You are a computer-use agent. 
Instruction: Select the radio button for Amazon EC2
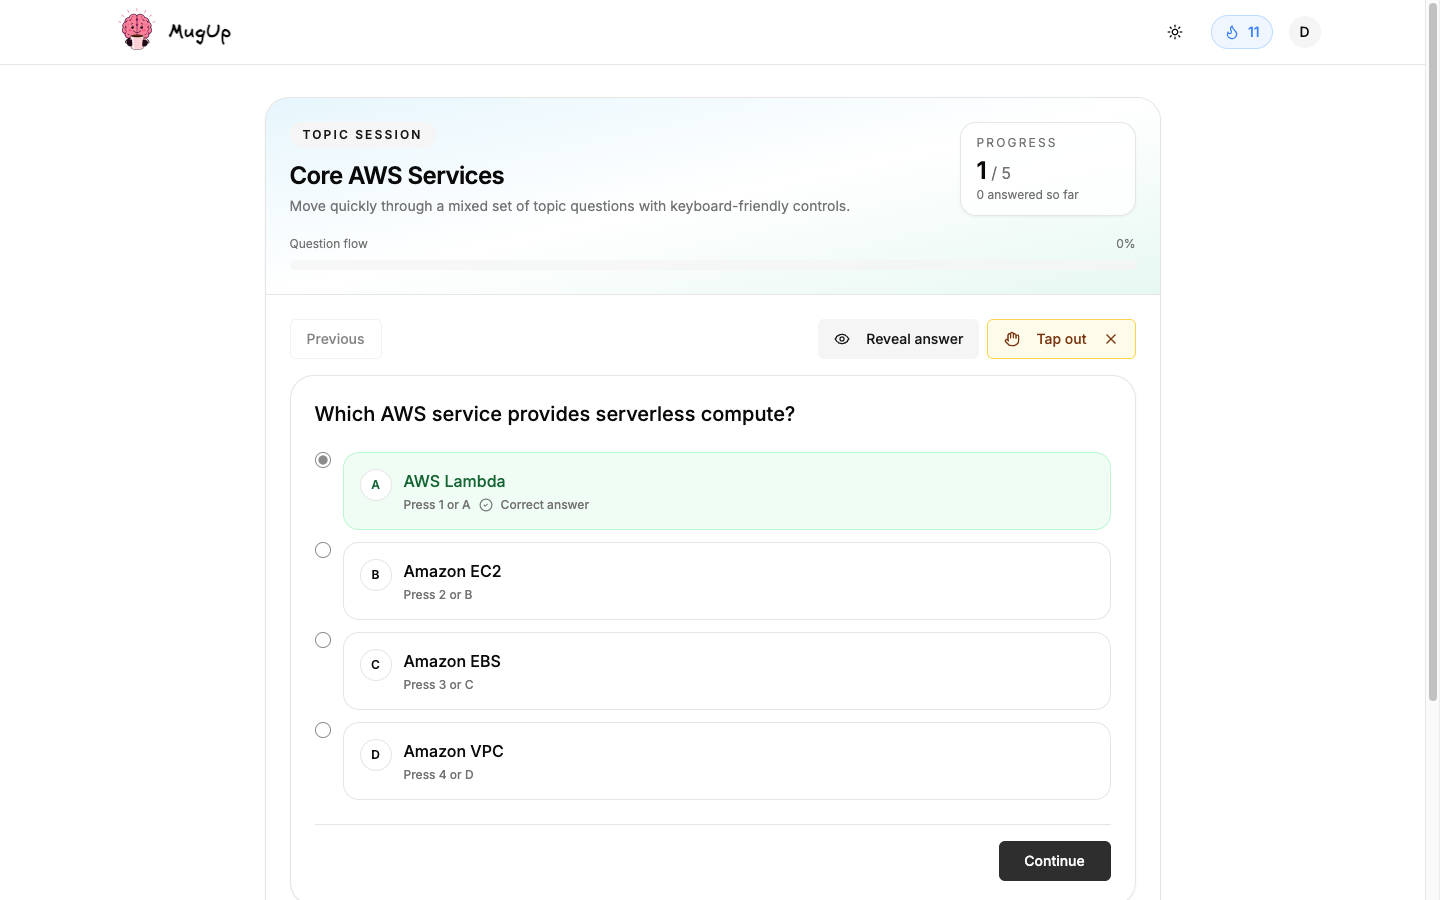pos(323,550)
